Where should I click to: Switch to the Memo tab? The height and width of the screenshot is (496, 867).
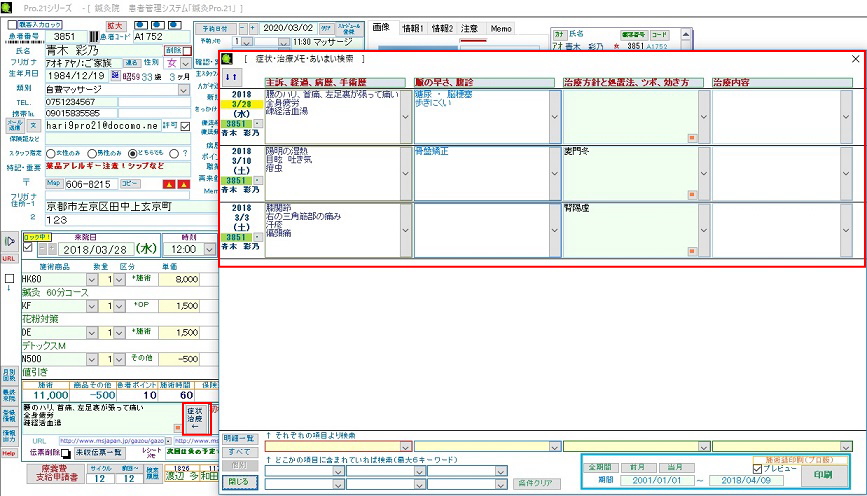(501, 28)
